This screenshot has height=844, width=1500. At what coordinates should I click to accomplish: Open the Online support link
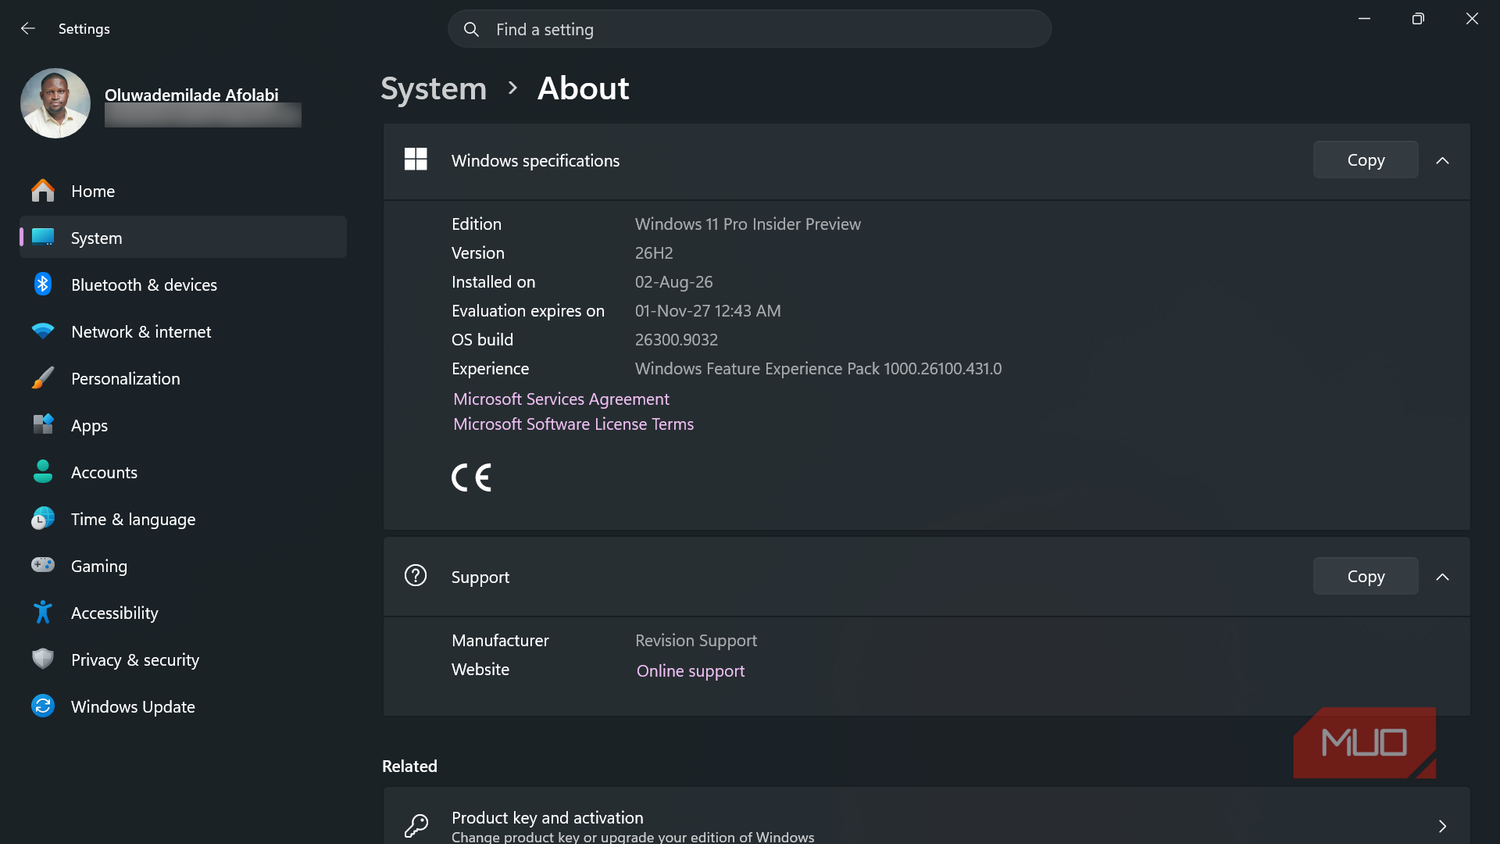click(x=690, y=671)
